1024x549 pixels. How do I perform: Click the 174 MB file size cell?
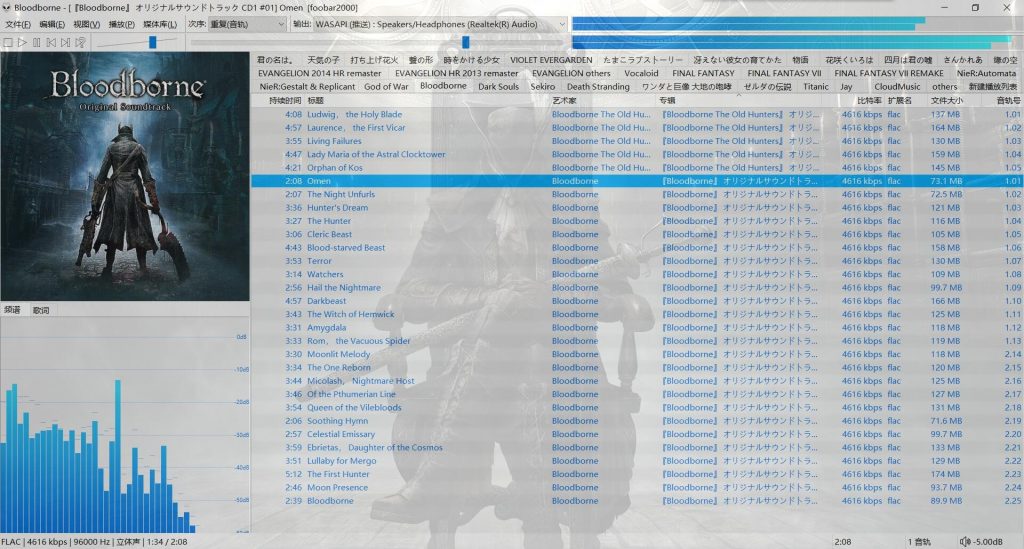[x=945, y=474]
